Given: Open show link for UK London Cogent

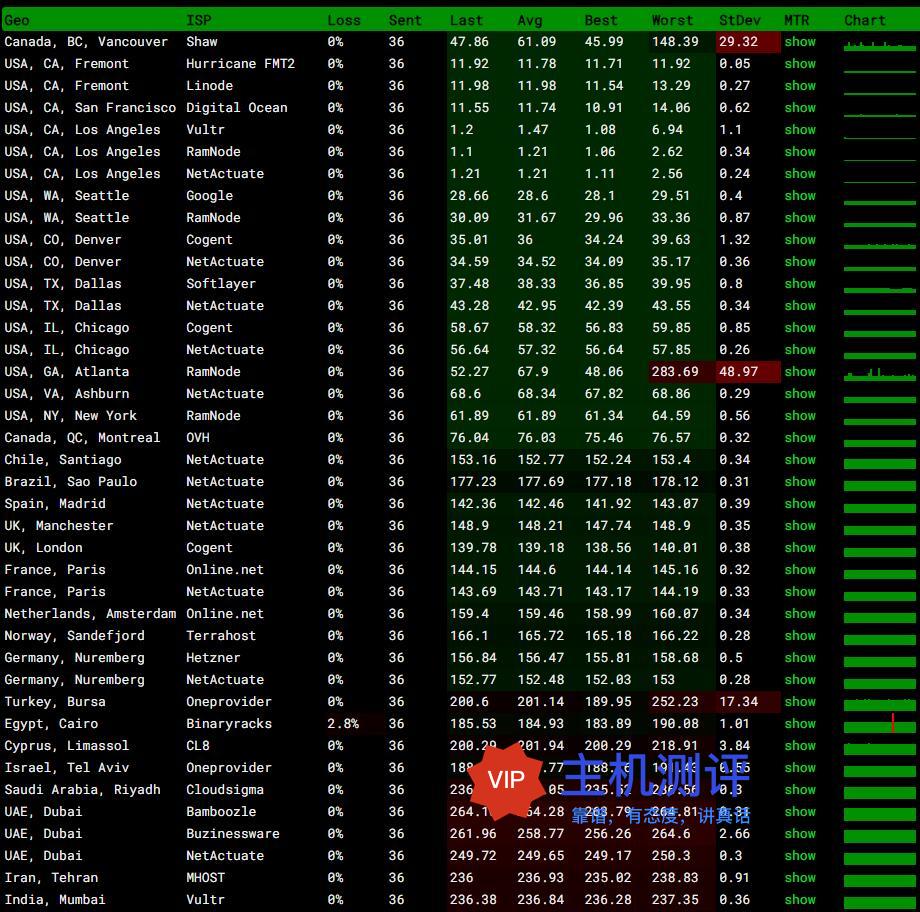Looking at the screenshot, I should click(x=800, y=548).
